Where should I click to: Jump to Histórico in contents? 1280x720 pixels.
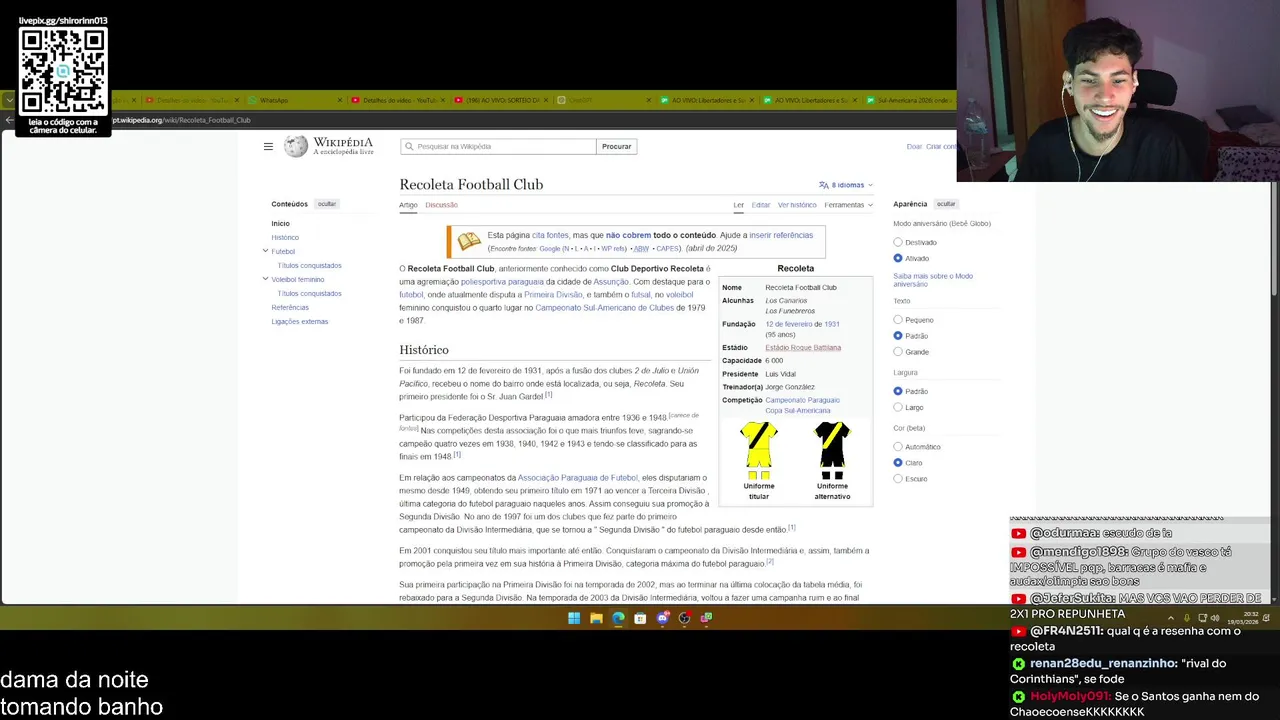click(285, 238)
